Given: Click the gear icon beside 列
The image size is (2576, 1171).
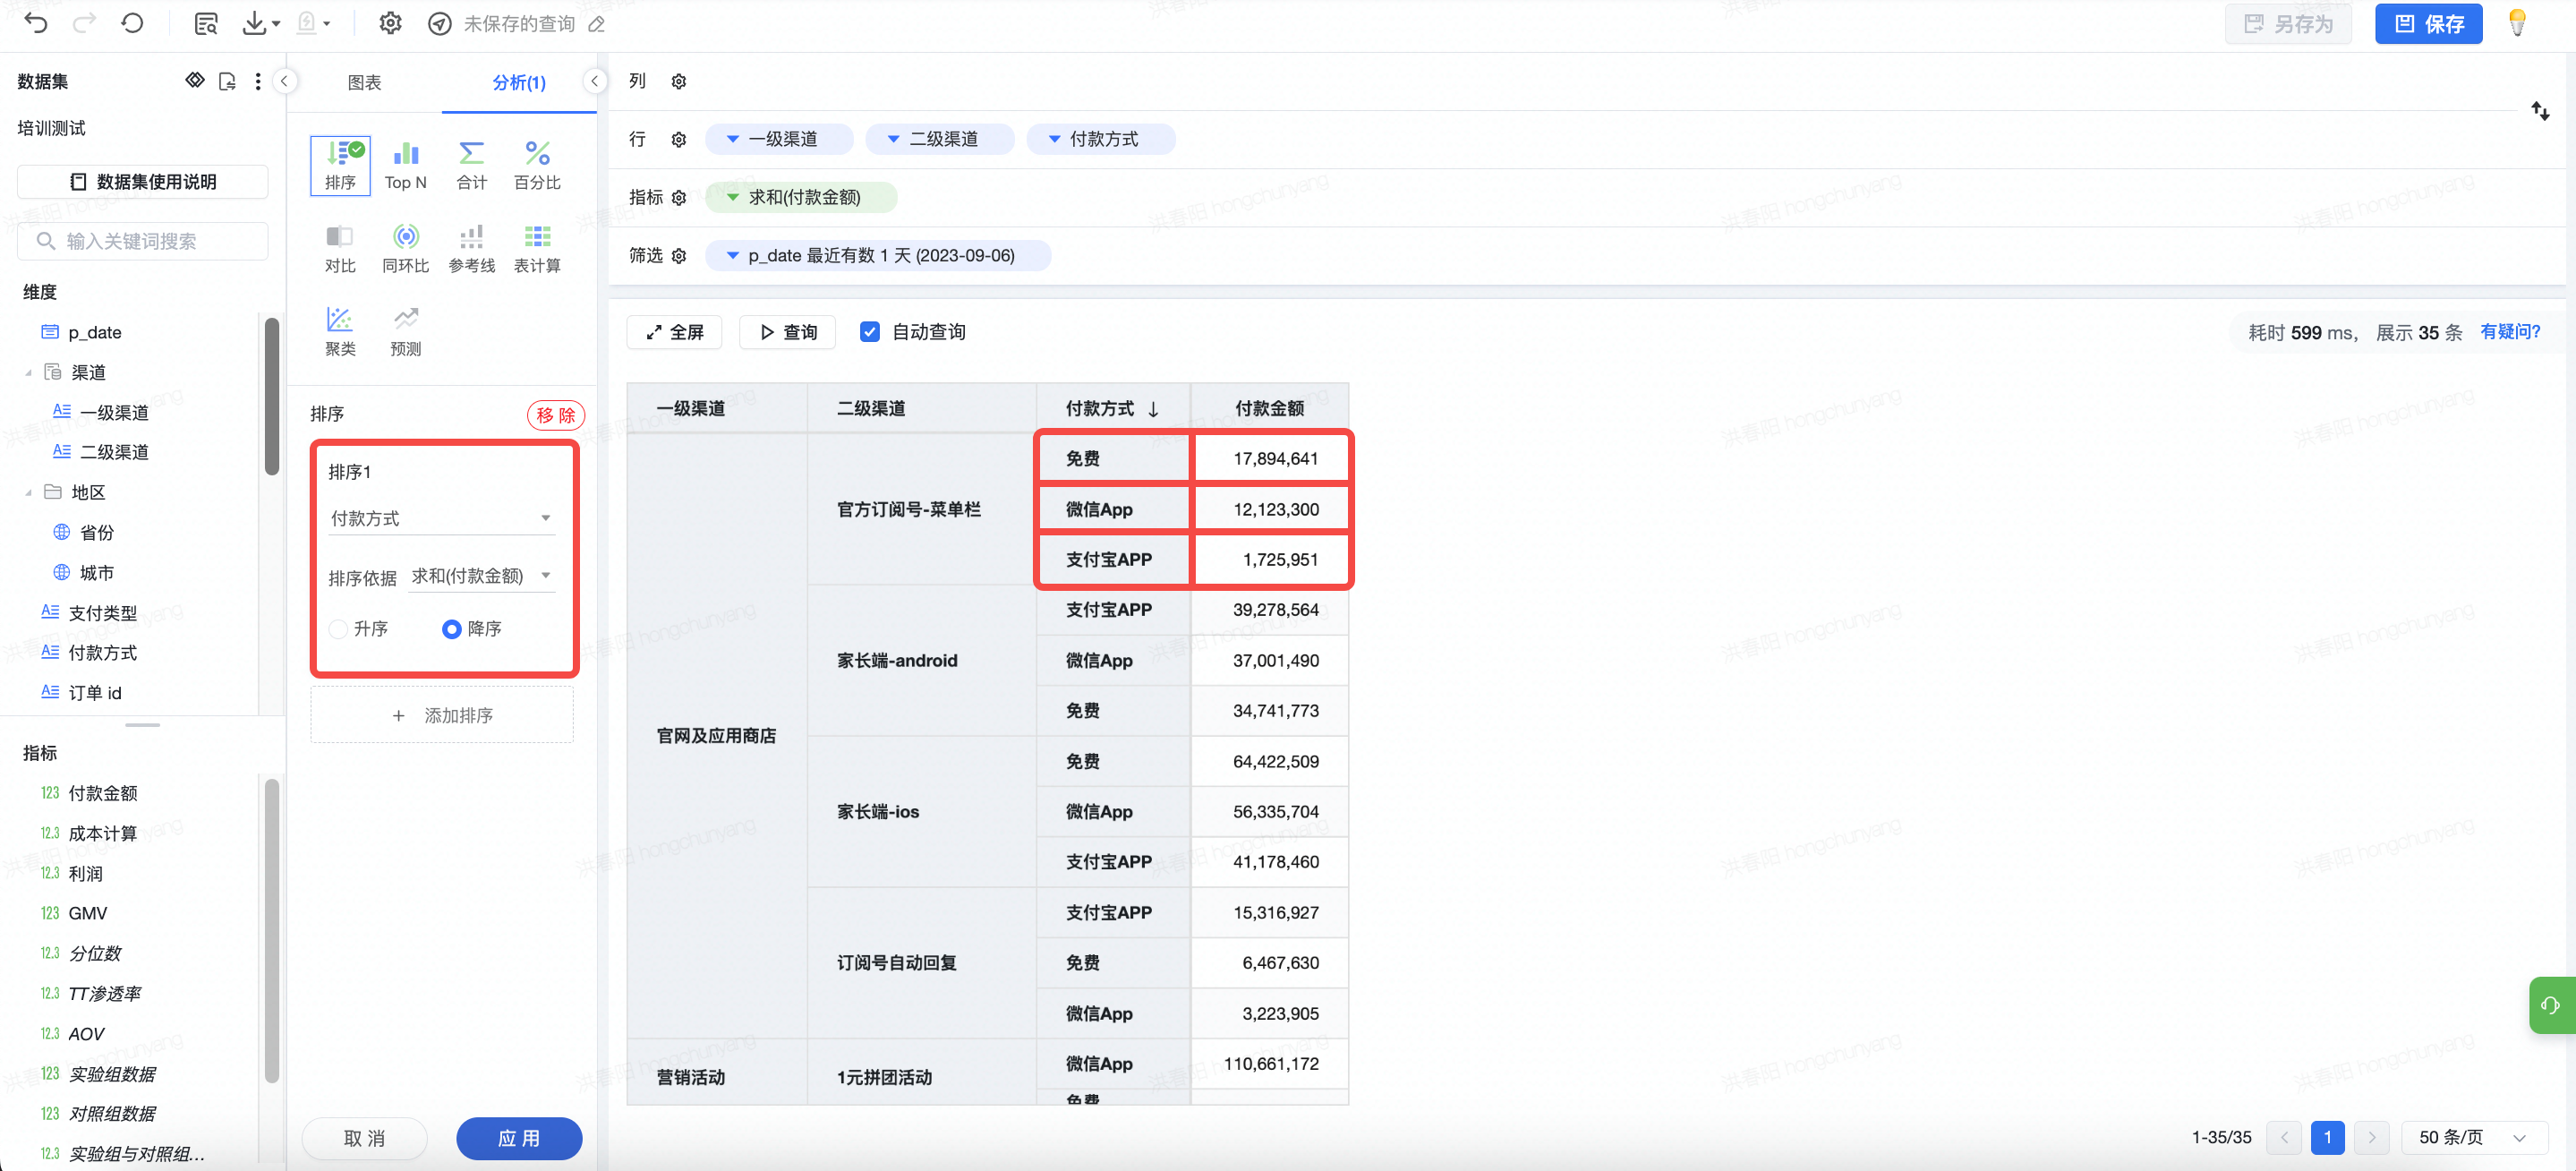Looking at the screenshot, I should (x=679, y=82).
